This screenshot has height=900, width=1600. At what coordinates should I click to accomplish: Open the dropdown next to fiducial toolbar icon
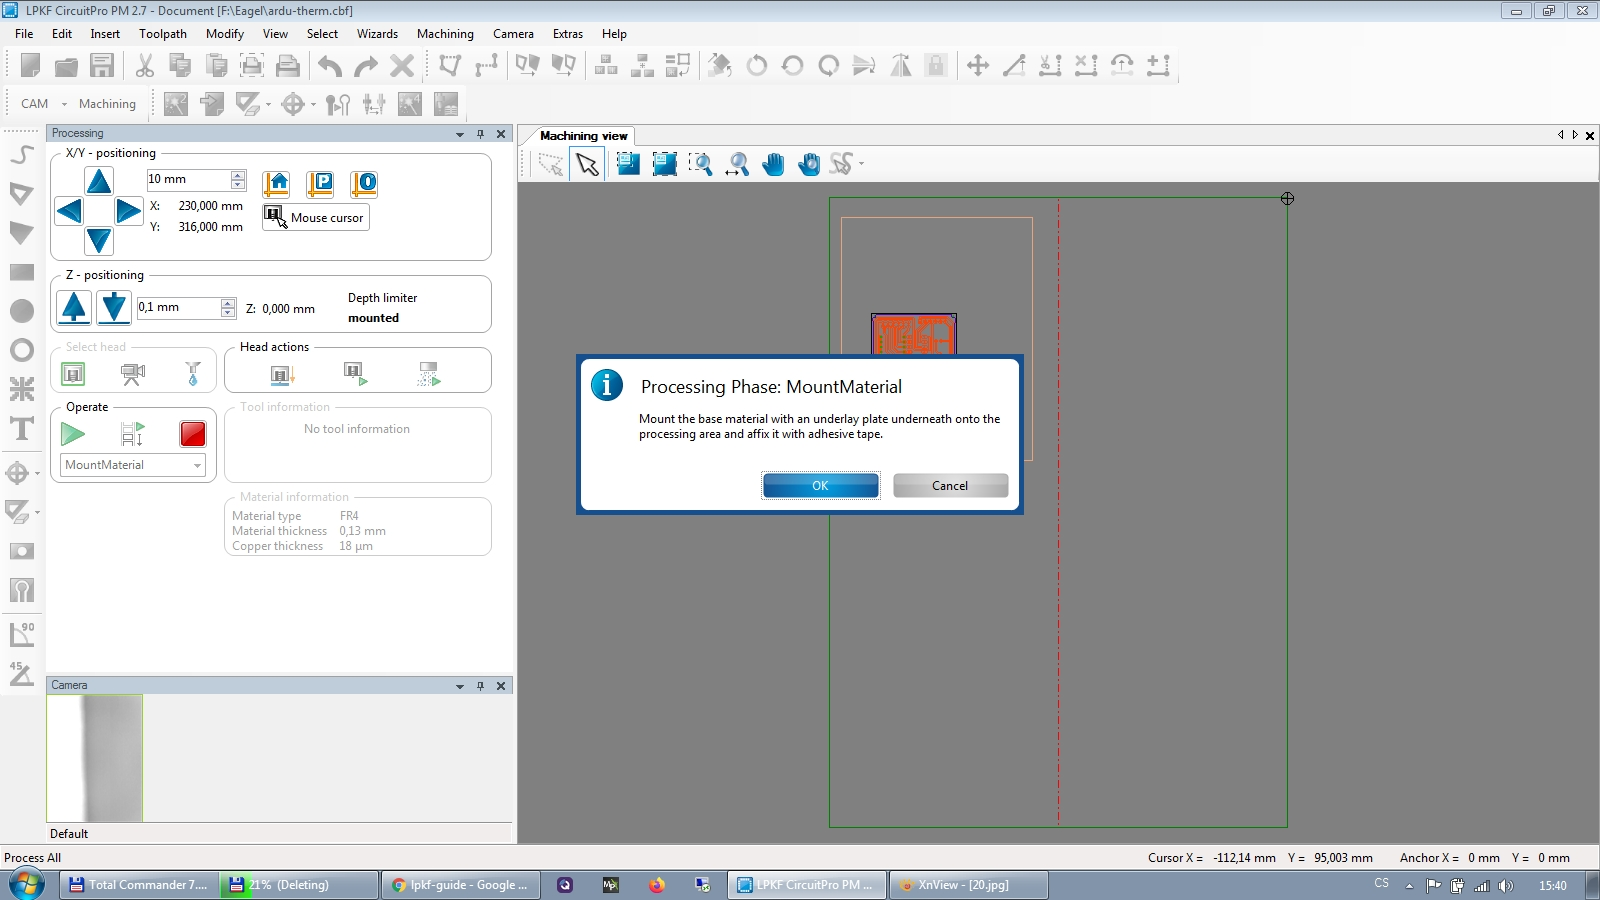313,105
